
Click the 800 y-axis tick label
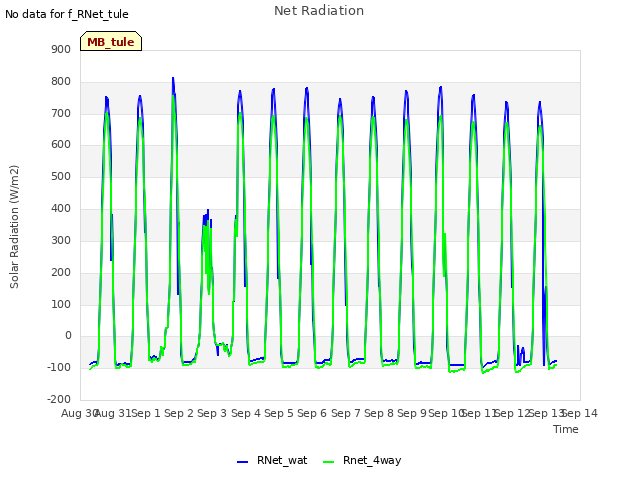click(61, 82)
